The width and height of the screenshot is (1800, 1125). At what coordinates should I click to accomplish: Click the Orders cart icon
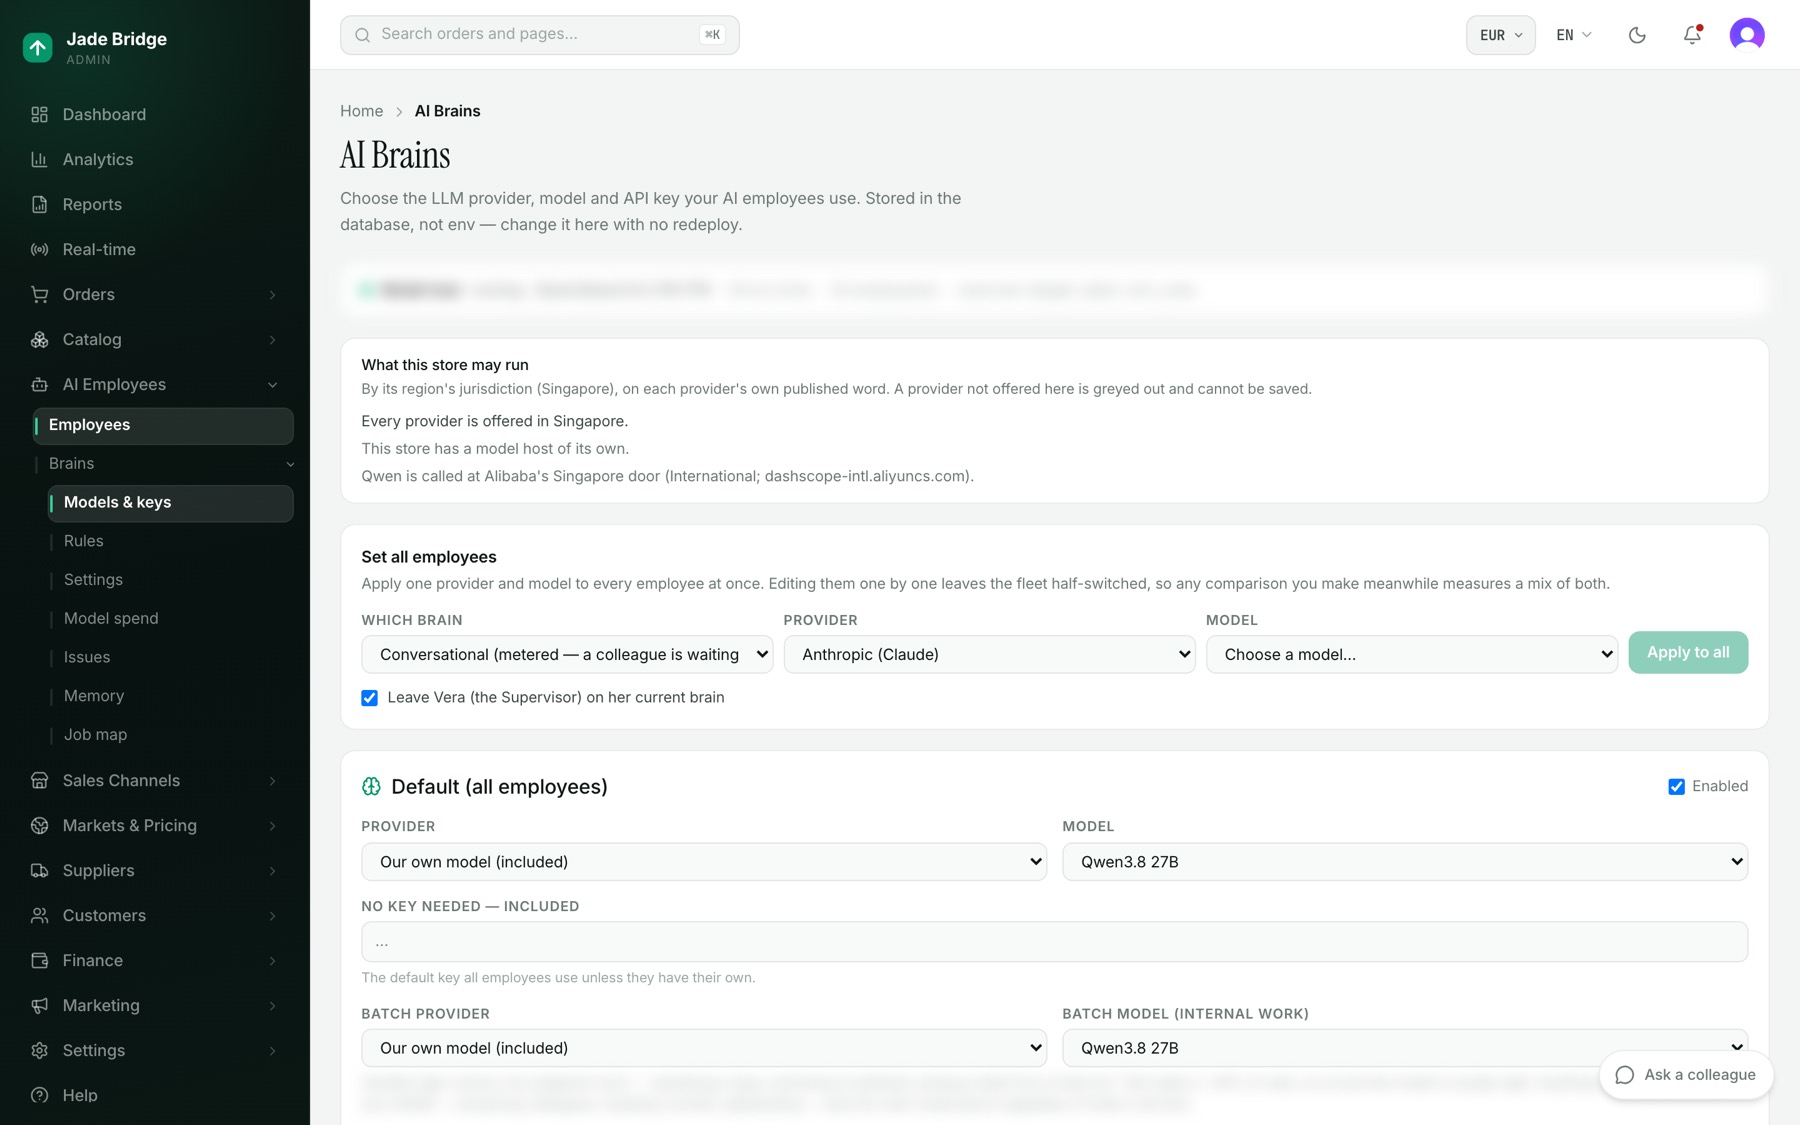pyautogui.click(x=40, y=294)
